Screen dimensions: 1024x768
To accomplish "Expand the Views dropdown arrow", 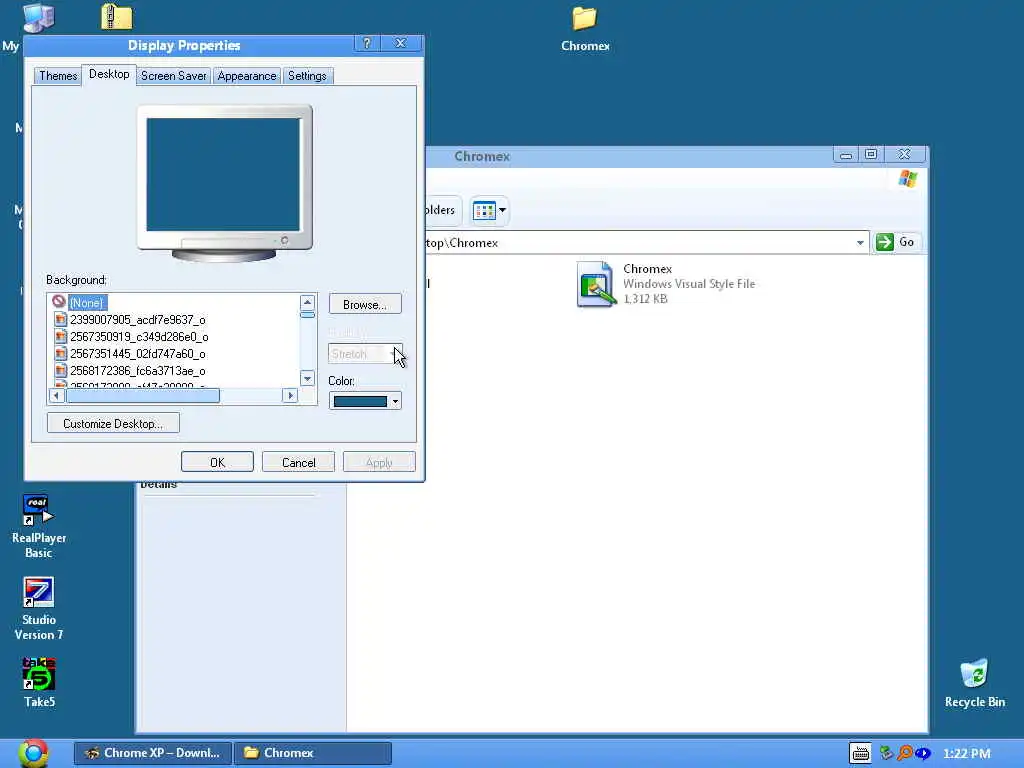I will pyautogui.click(x=502, y=210).
